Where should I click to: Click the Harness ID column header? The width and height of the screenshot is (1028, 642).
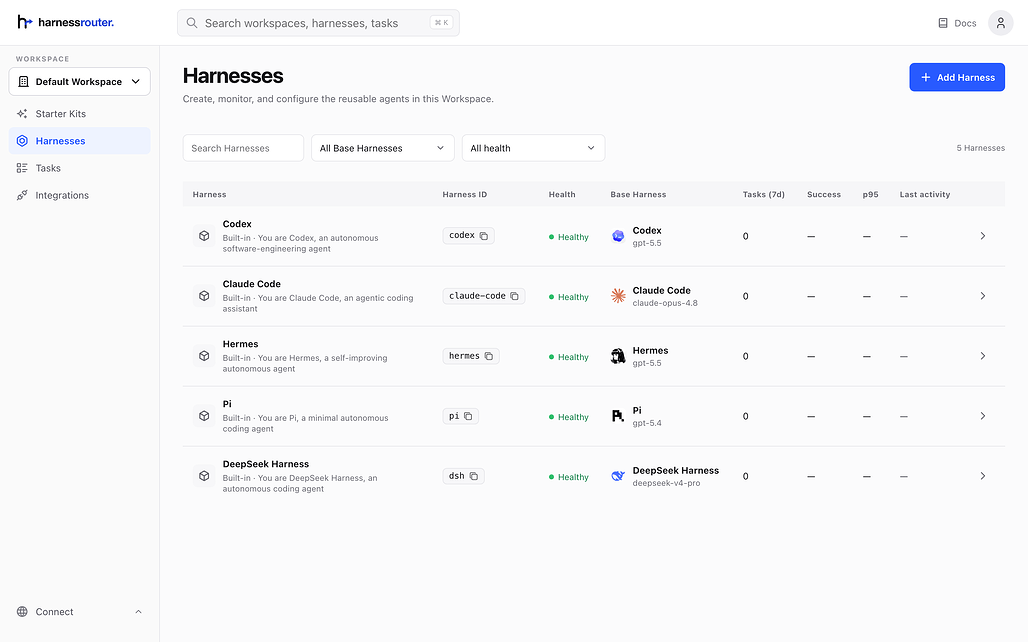[464, 195]
